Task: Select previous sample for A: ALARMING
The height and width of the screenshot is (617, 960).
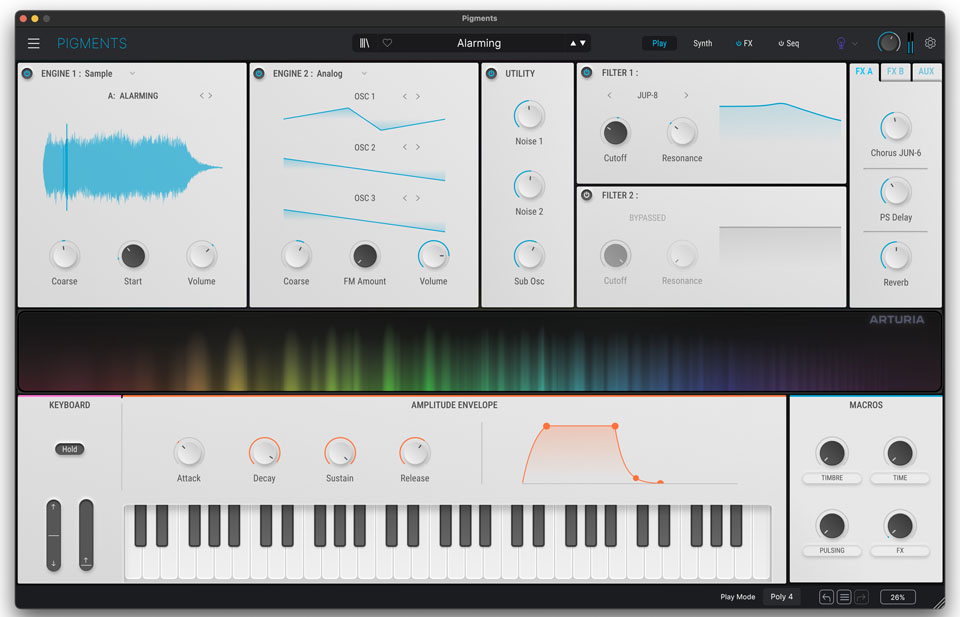Action: pos(201,95)
